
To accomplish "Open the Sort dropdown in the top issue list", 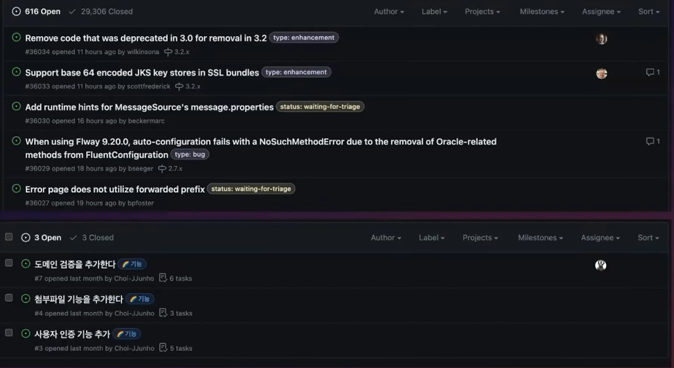I will [x=649, y=12].
